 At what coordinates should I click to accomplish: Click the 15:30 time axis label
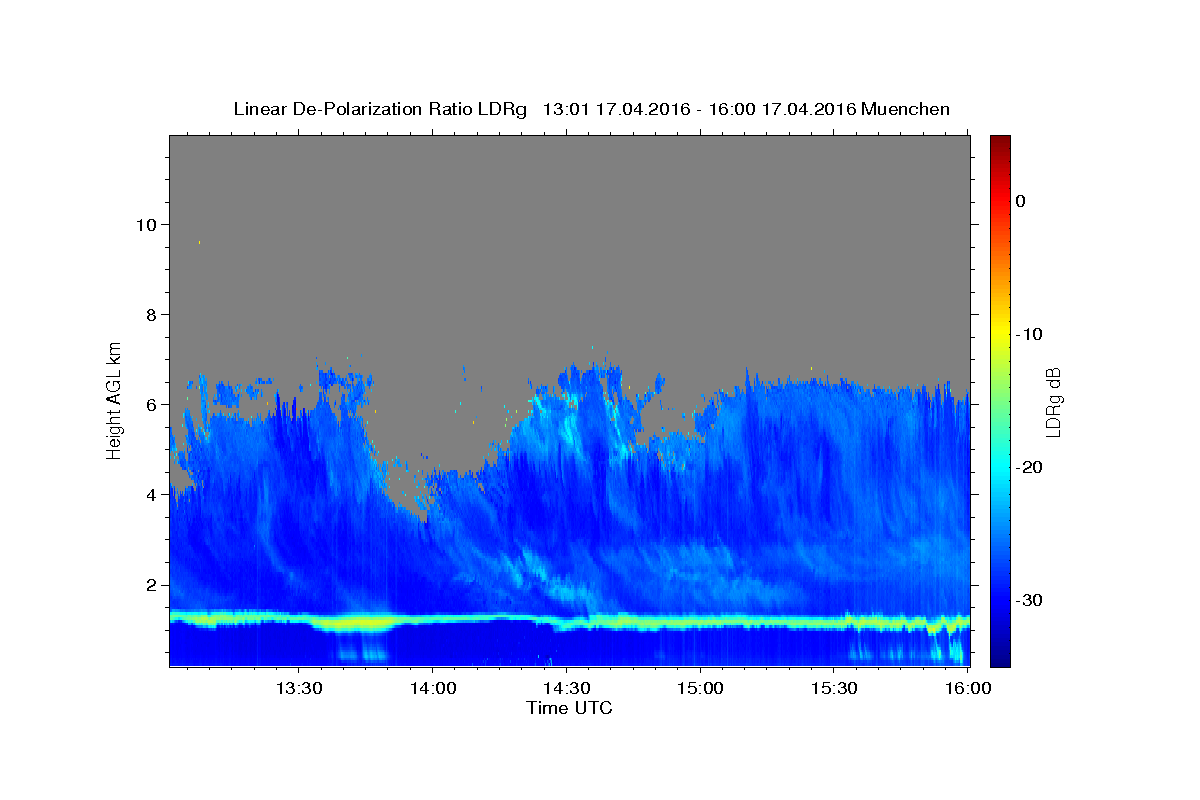834,689
